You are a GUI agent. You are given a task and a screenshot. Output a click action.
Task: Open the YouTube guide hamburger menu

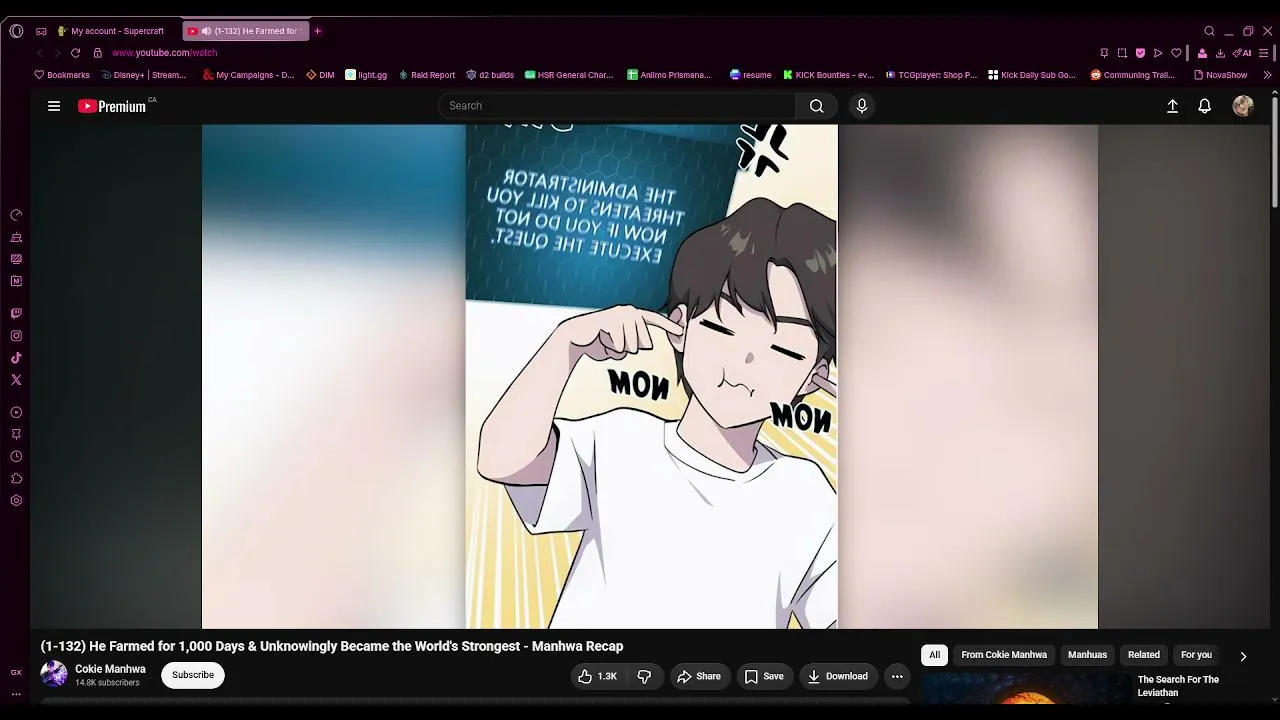pos(54,106)
